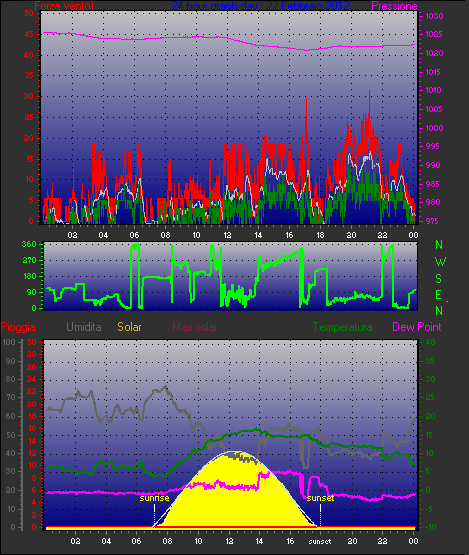
Task: Click the 'E' compass letter
Action: (438, 294)
